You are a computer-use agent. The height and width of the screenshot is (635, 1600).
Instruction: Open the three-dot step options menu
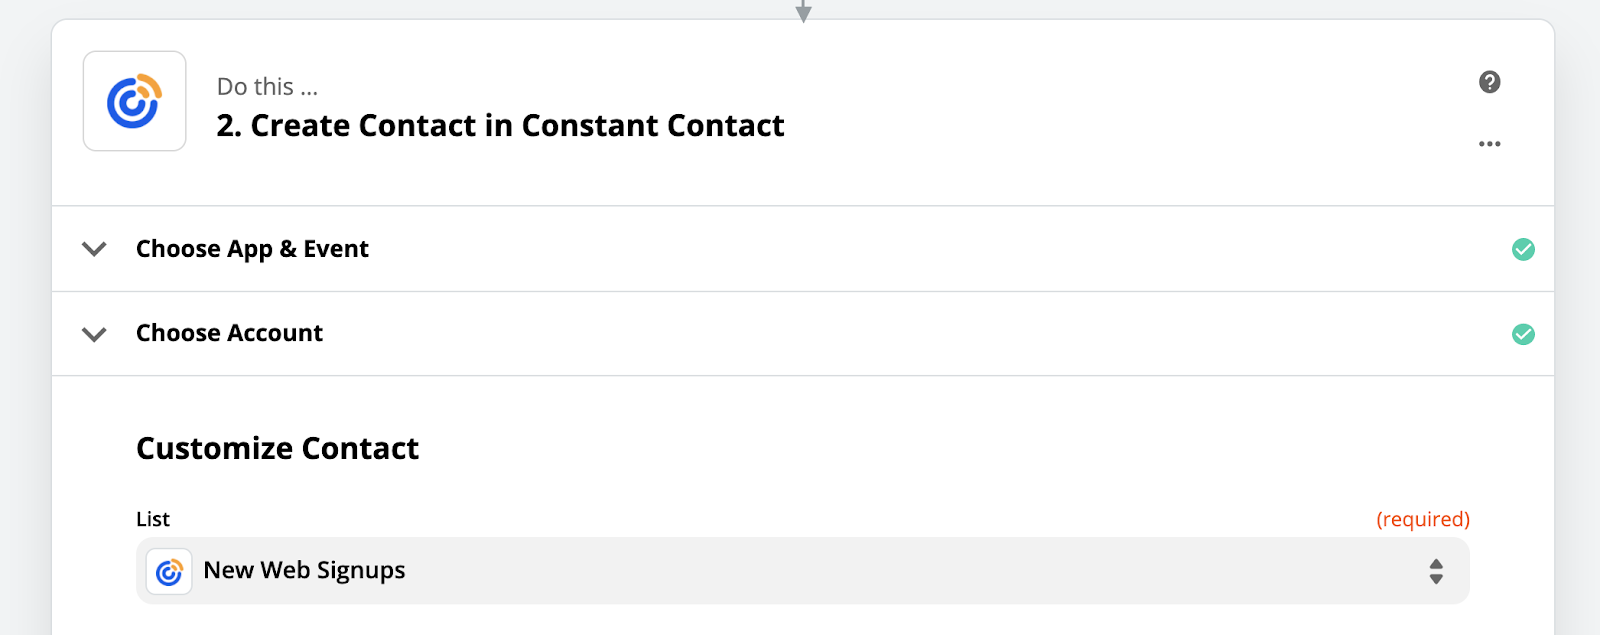1489,144
